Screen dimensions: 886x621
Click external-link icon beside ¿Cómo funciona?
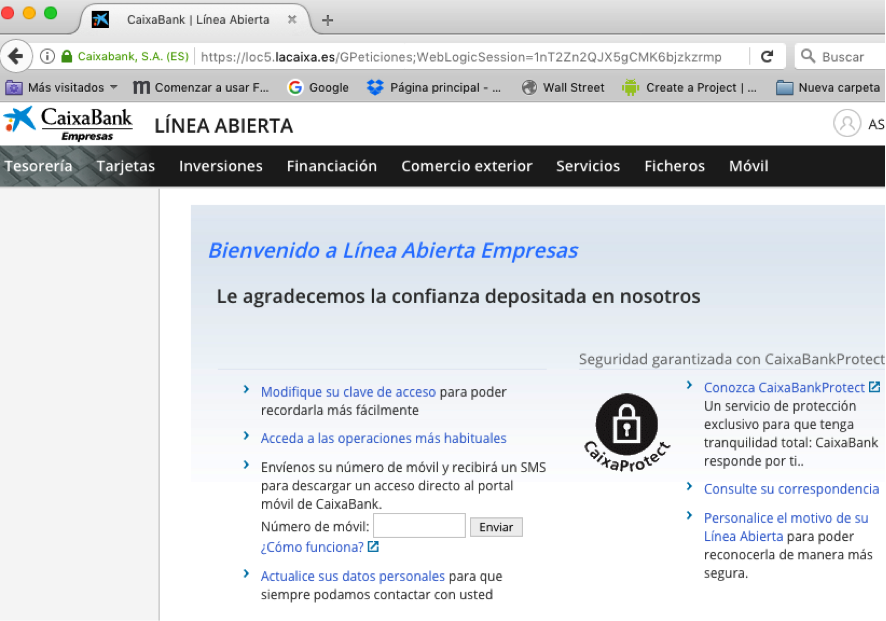pos(373,546)
